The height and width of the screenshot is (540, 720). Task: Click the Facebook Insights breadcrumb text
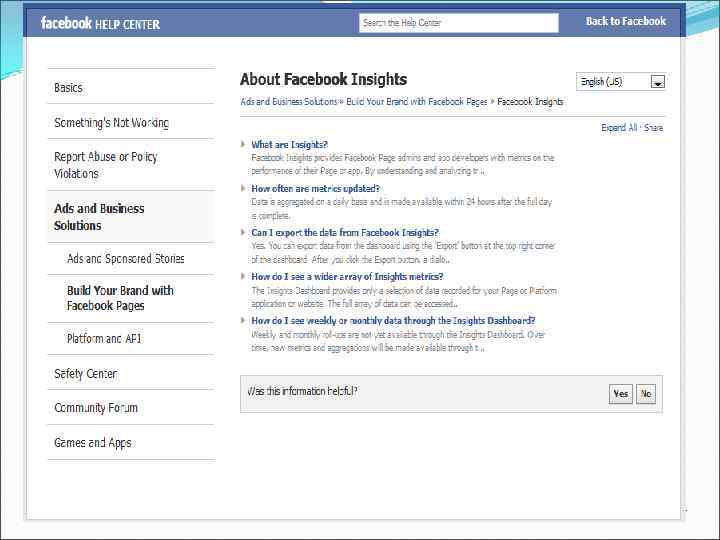[530, 101]
